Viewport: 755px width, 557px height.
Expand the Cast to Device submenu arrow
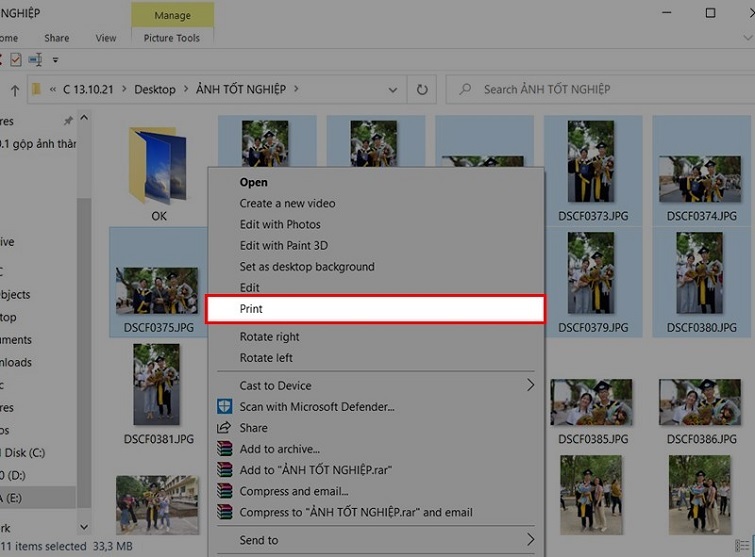(530, 386)
